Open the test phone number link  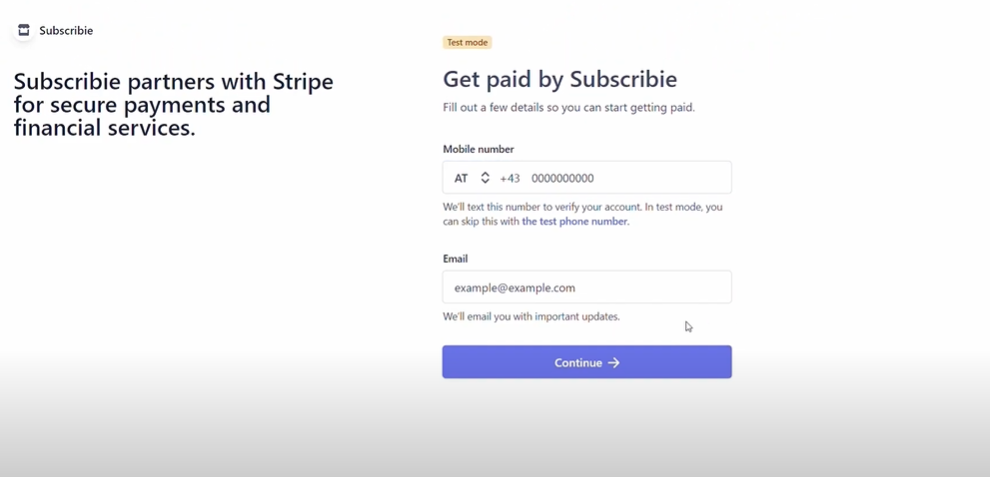point(575,222)
